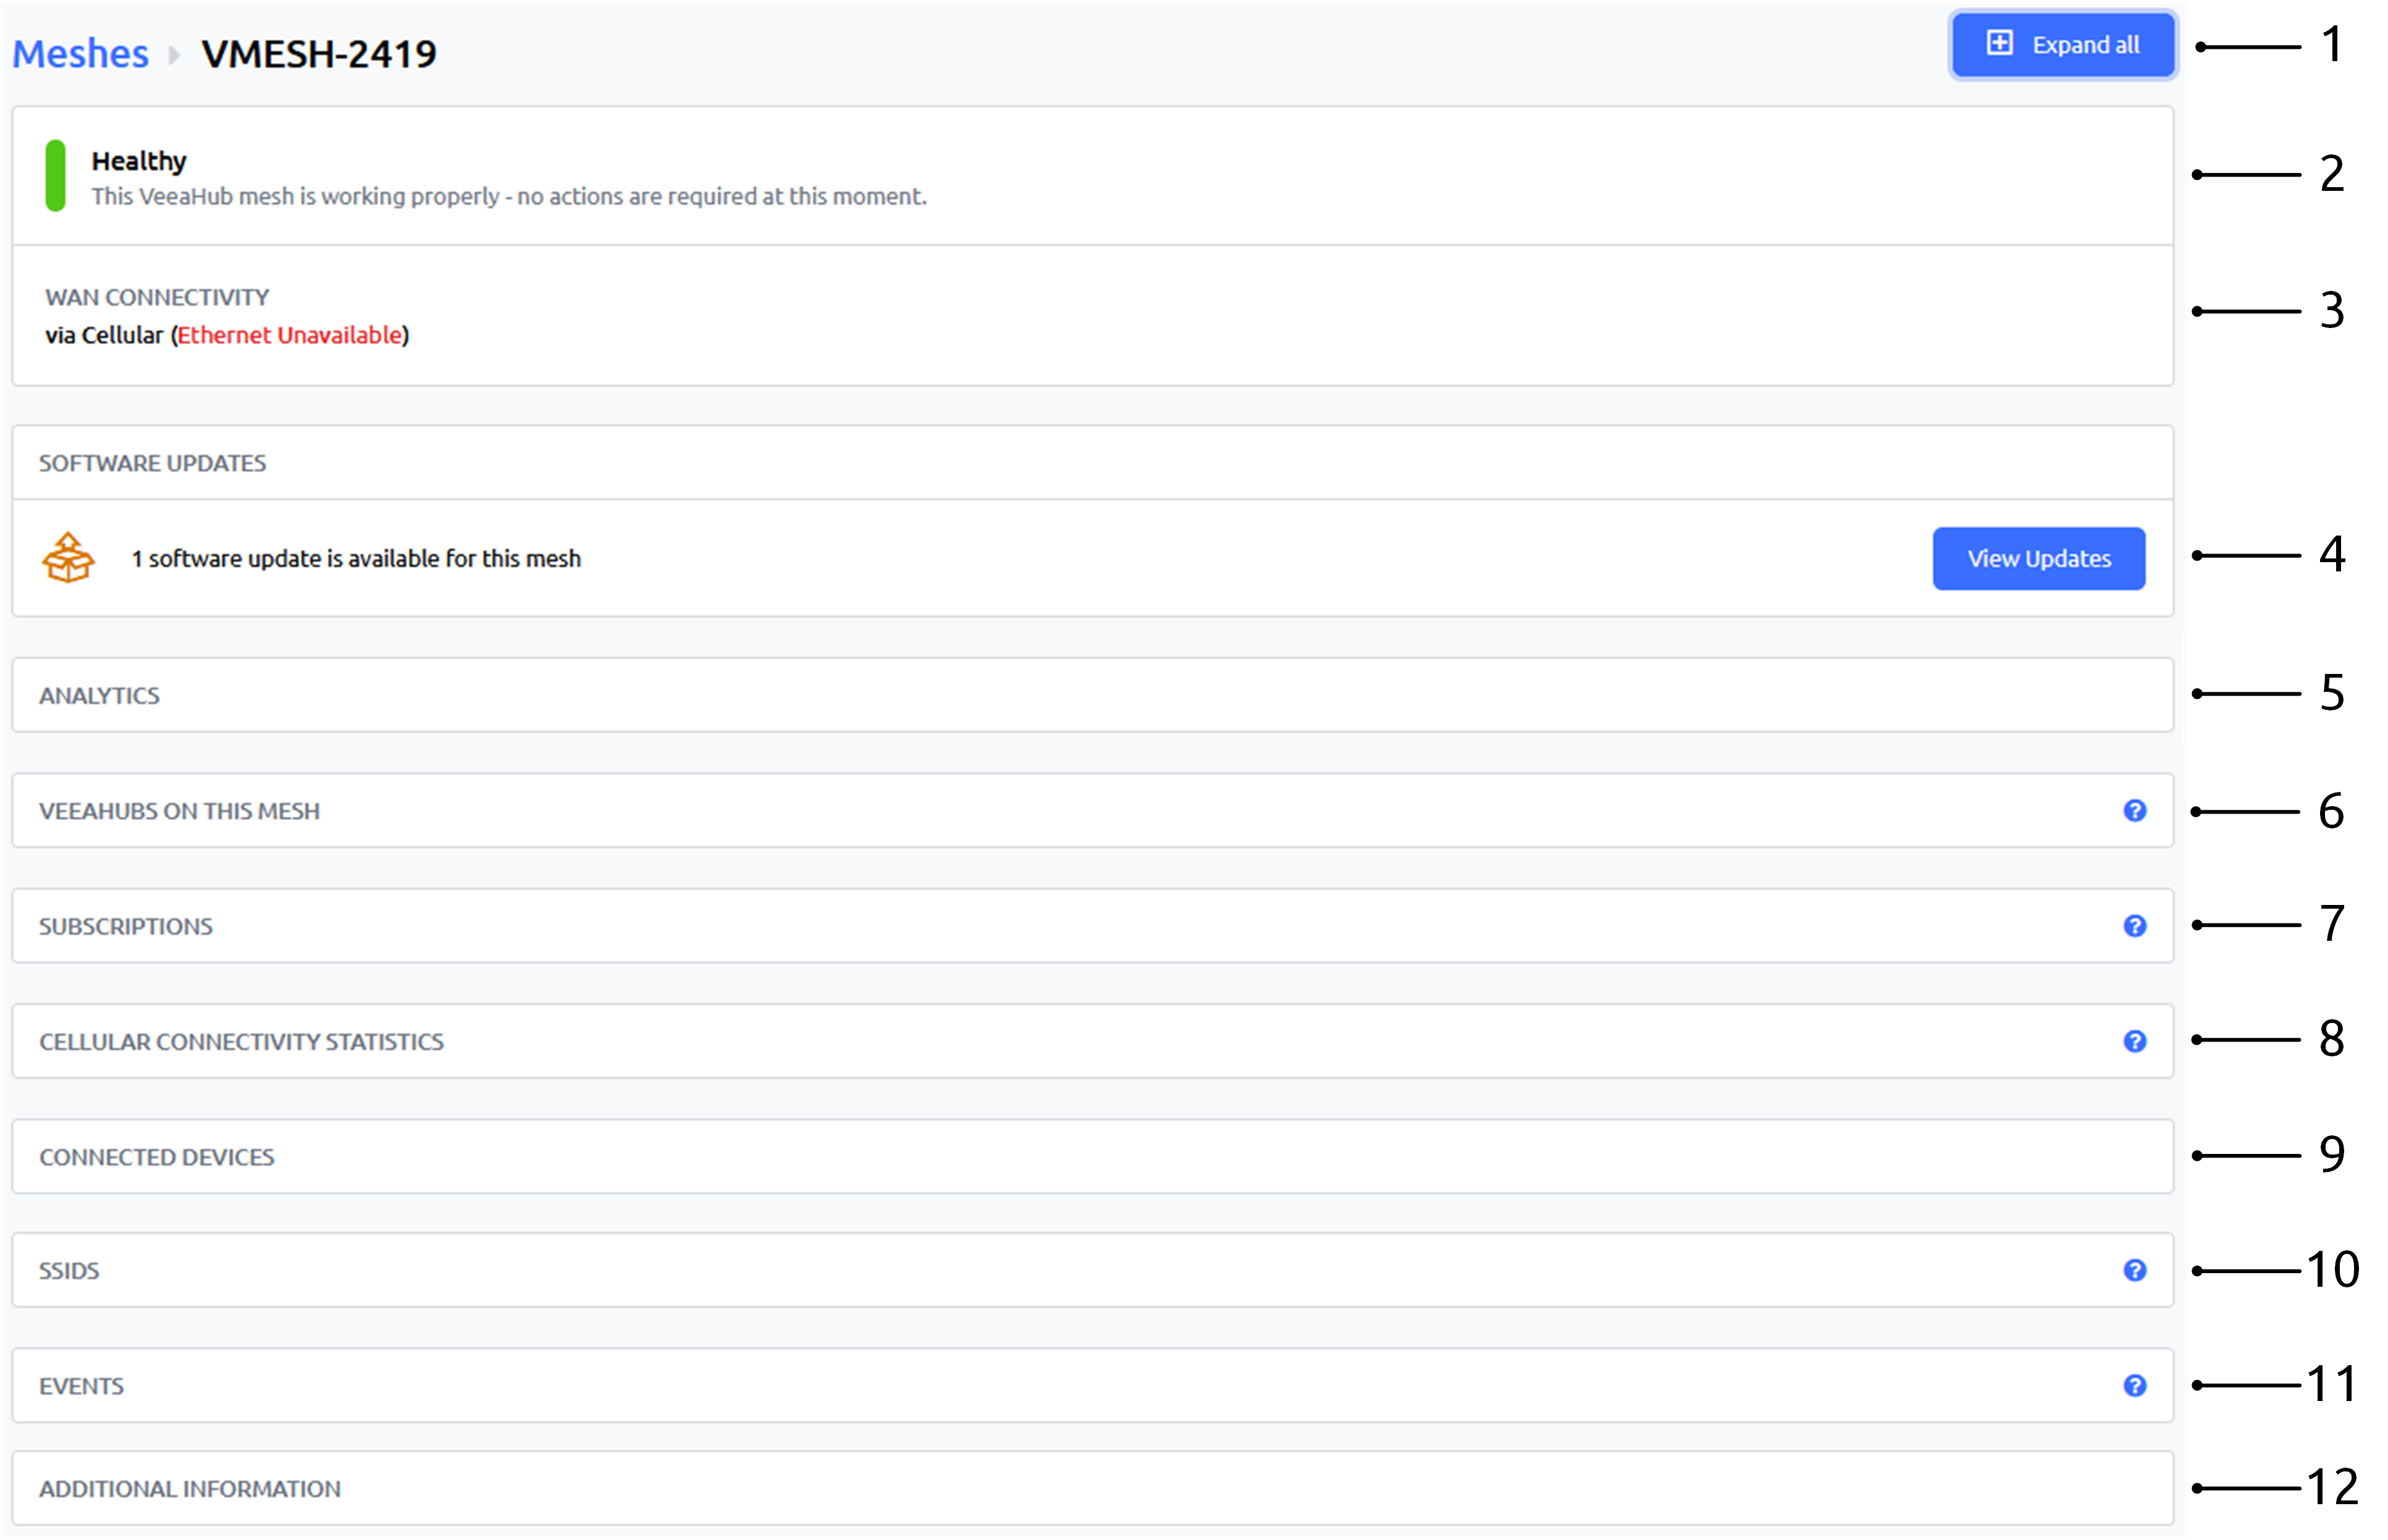
Task: Expand the SOFTWARE UPDATES section header
Action: [1093, 463]
